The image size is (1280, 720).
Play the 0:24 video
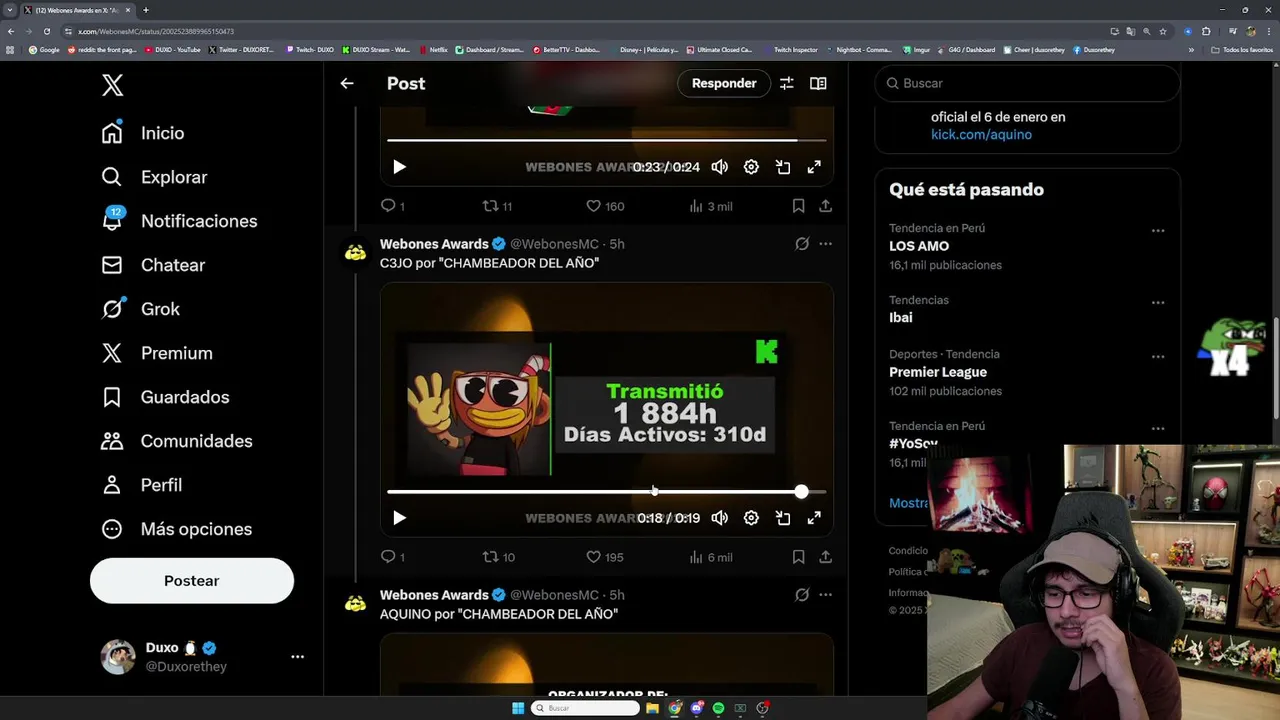point(399,167)
